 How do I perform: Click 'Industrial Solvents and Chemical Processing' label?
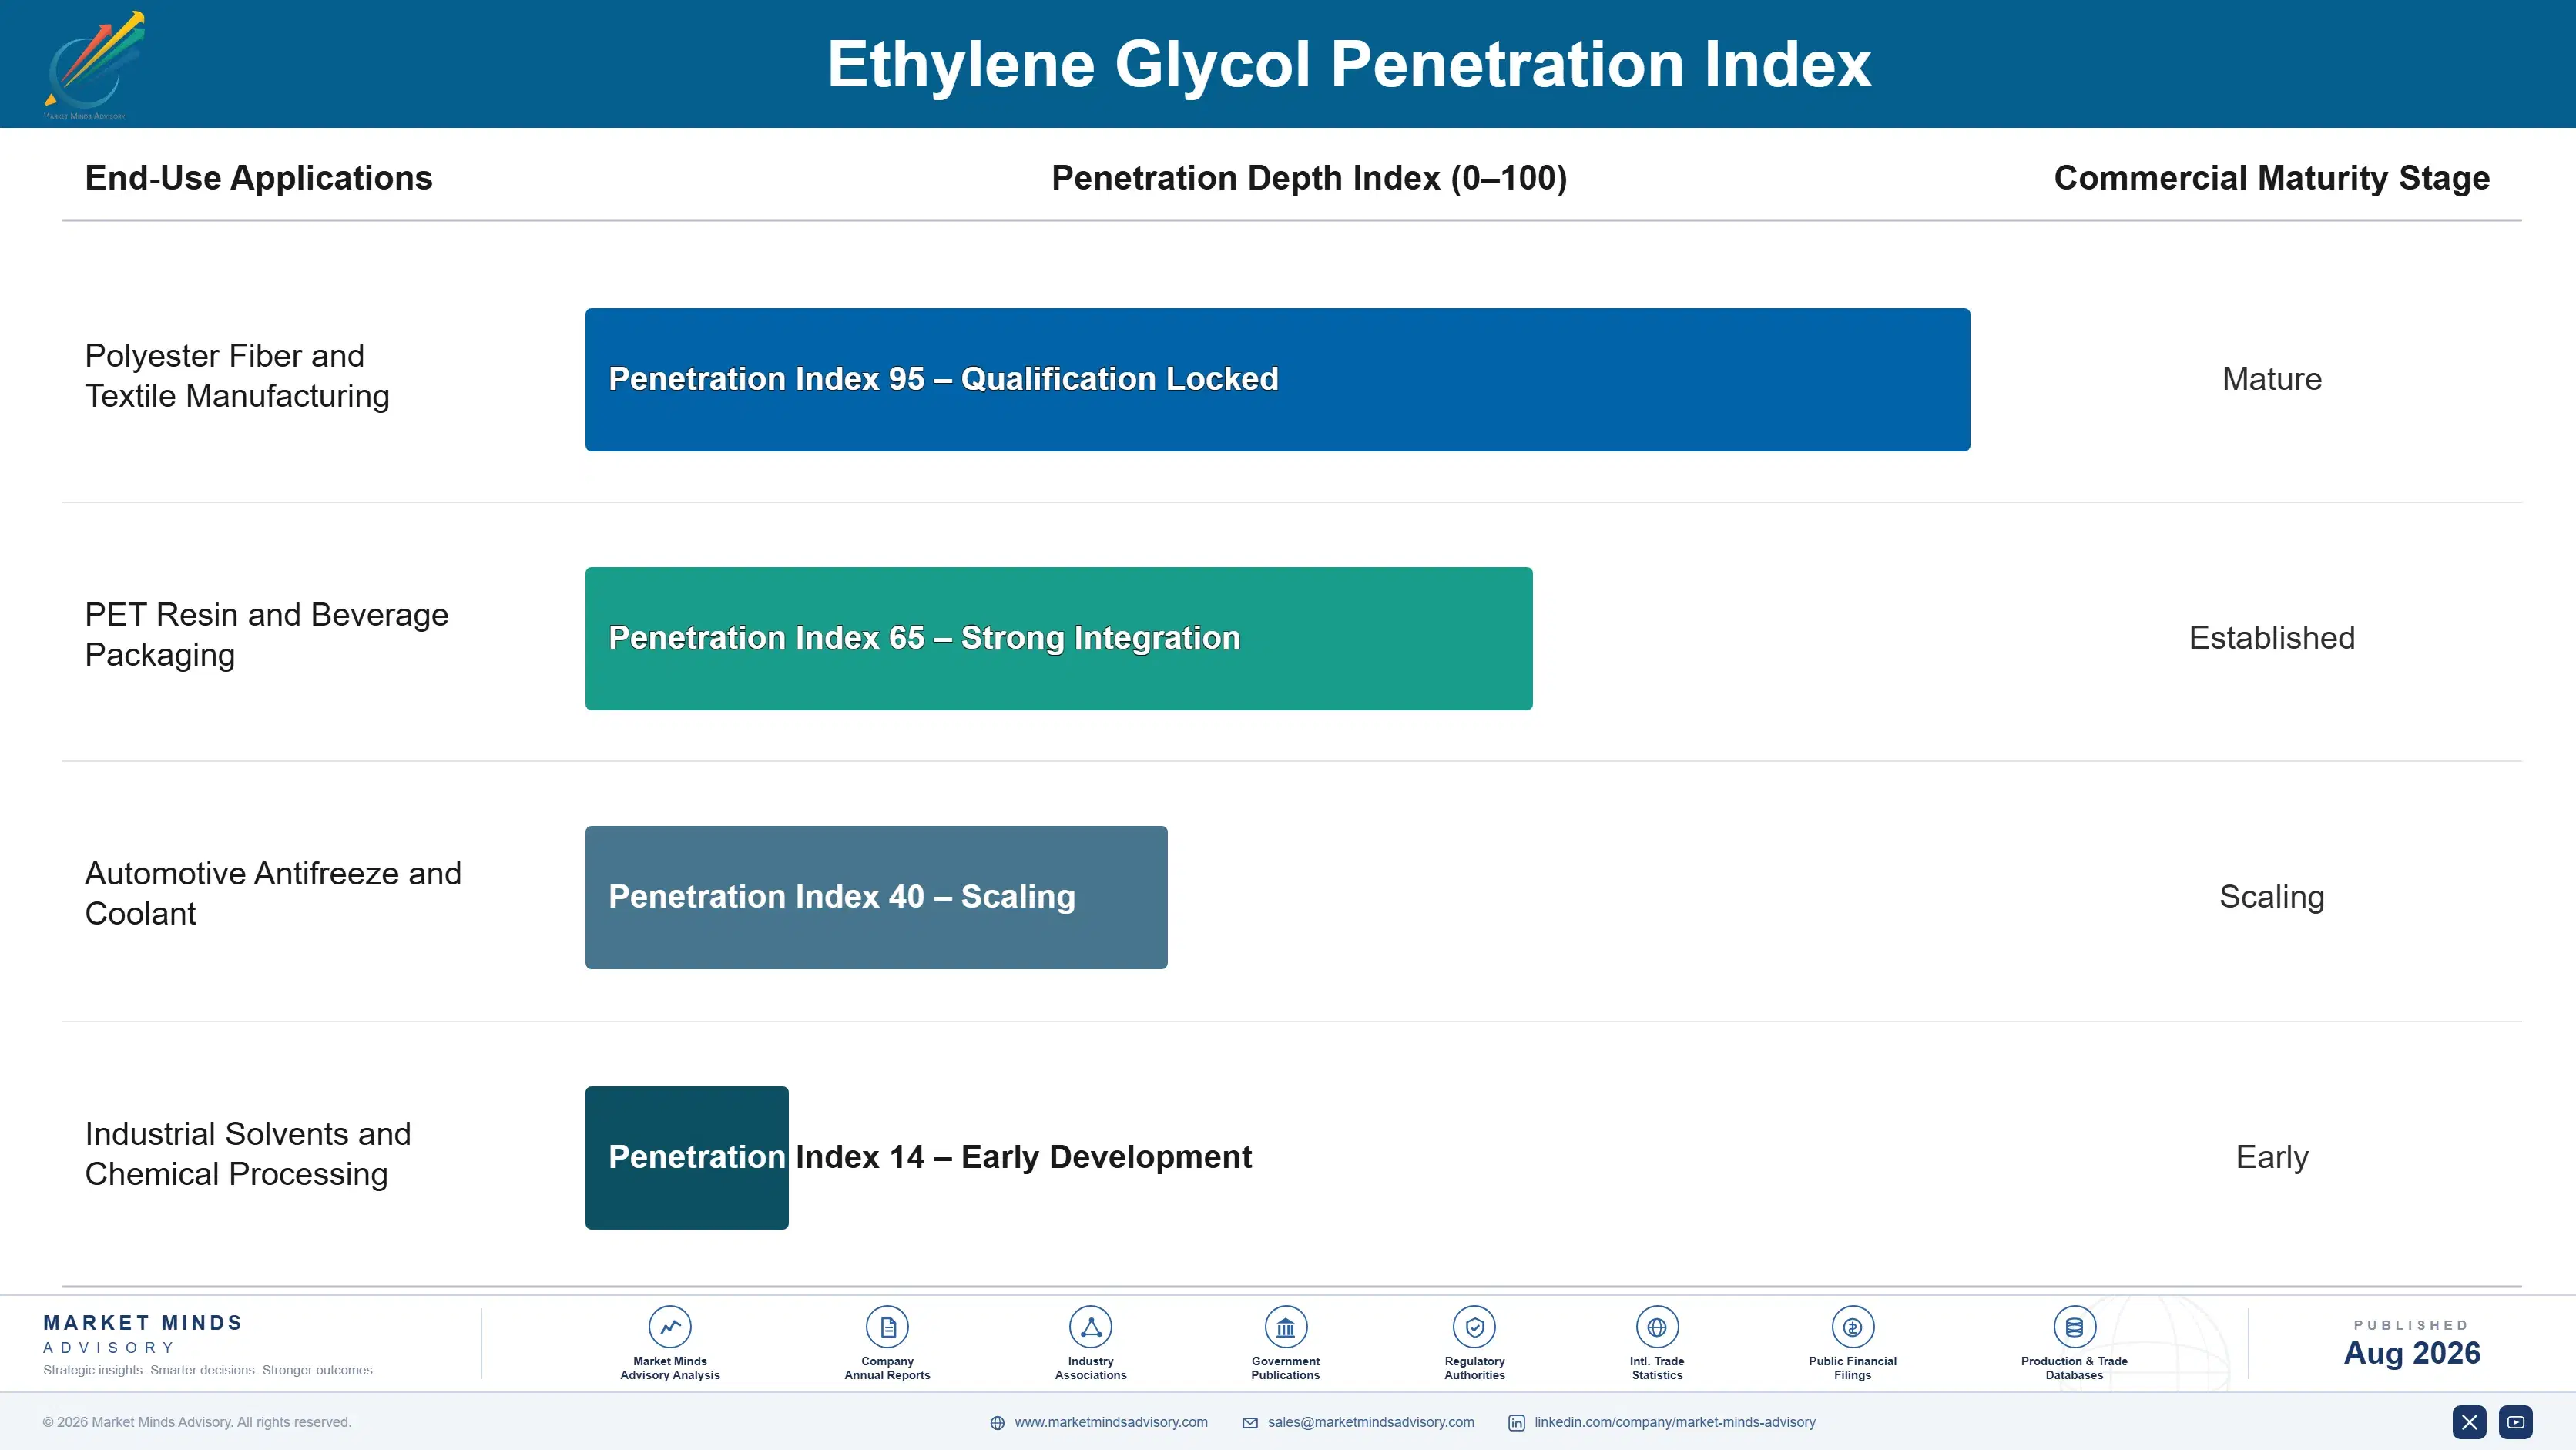point(248,1154)
